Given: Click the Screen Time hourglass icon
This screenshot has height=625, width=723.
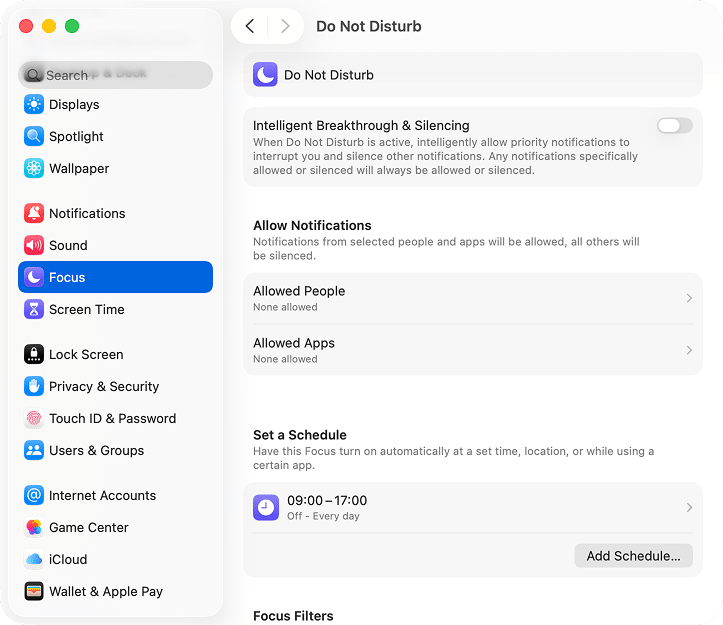Looking at the screenshot, I should pos(34,309).
